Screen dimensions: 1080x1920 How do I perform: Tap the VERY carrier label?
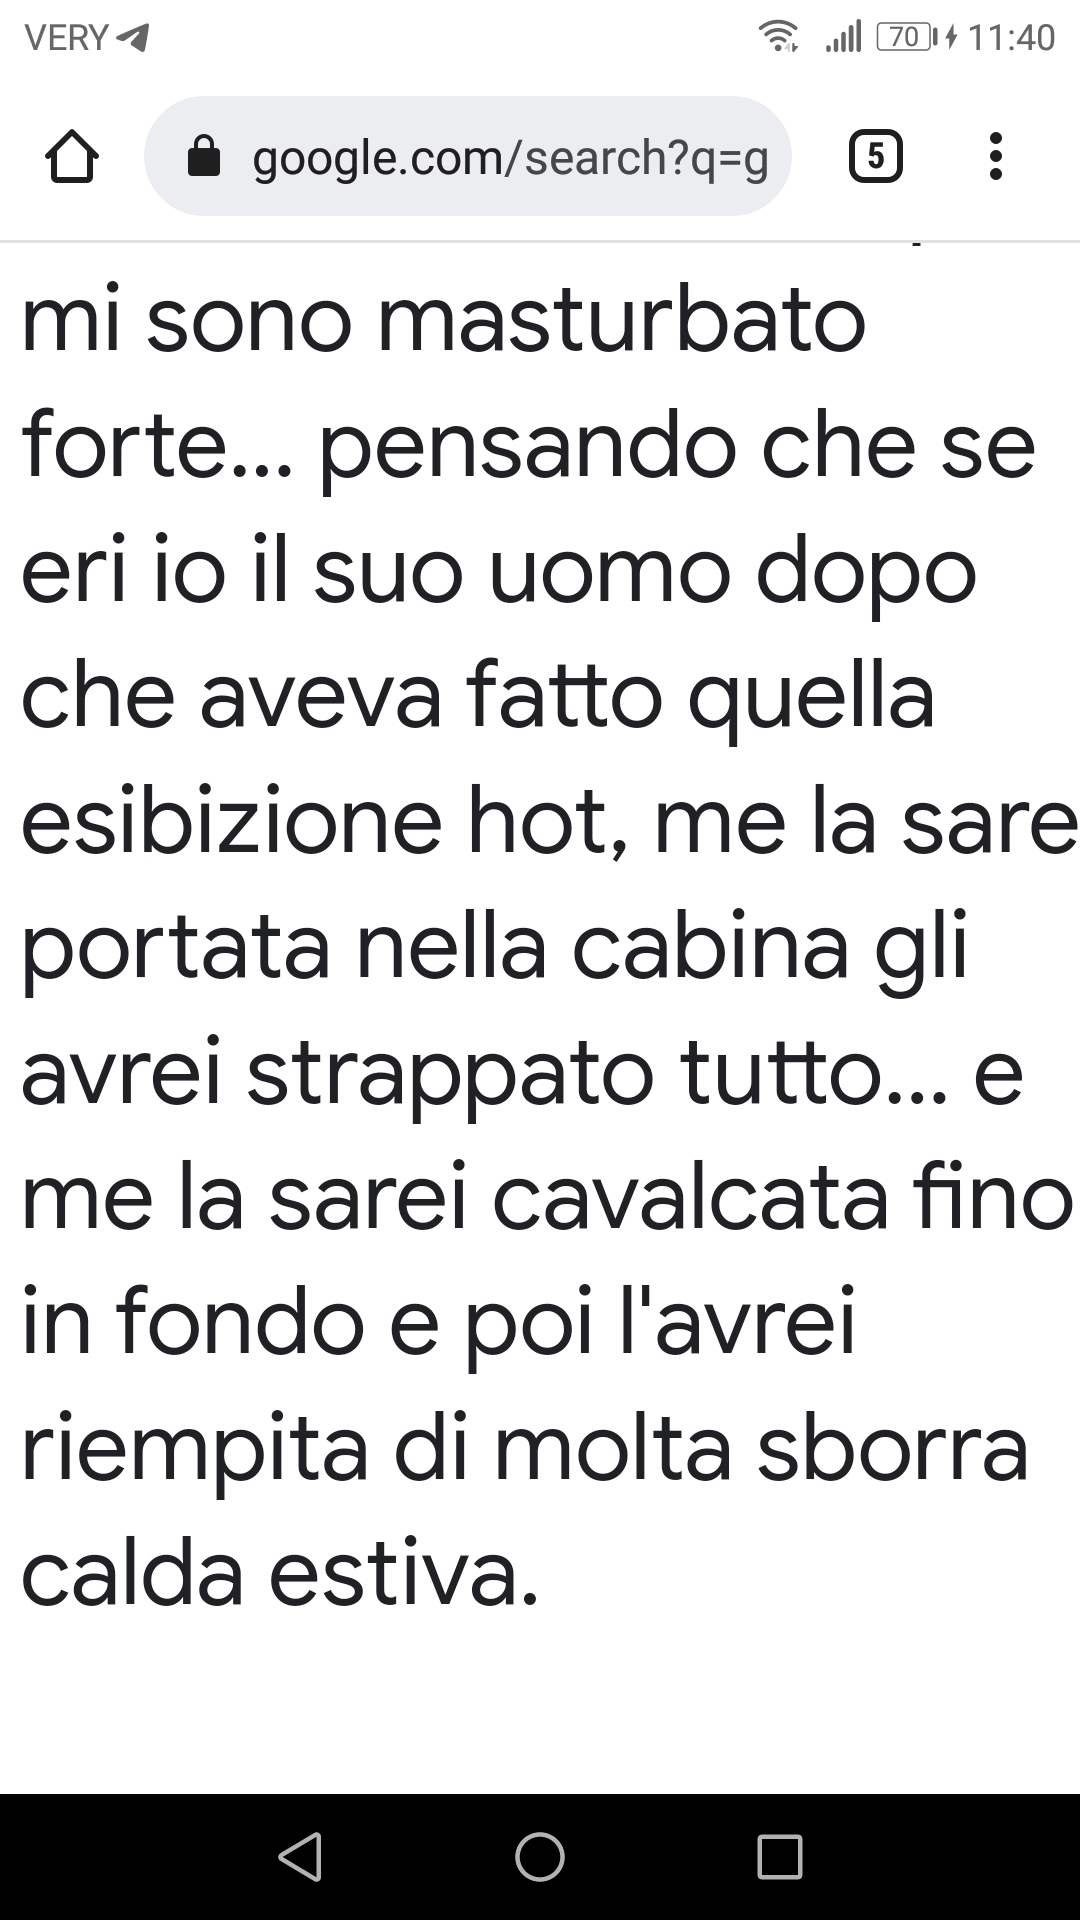pyautogui.click(x=66, y=38)
